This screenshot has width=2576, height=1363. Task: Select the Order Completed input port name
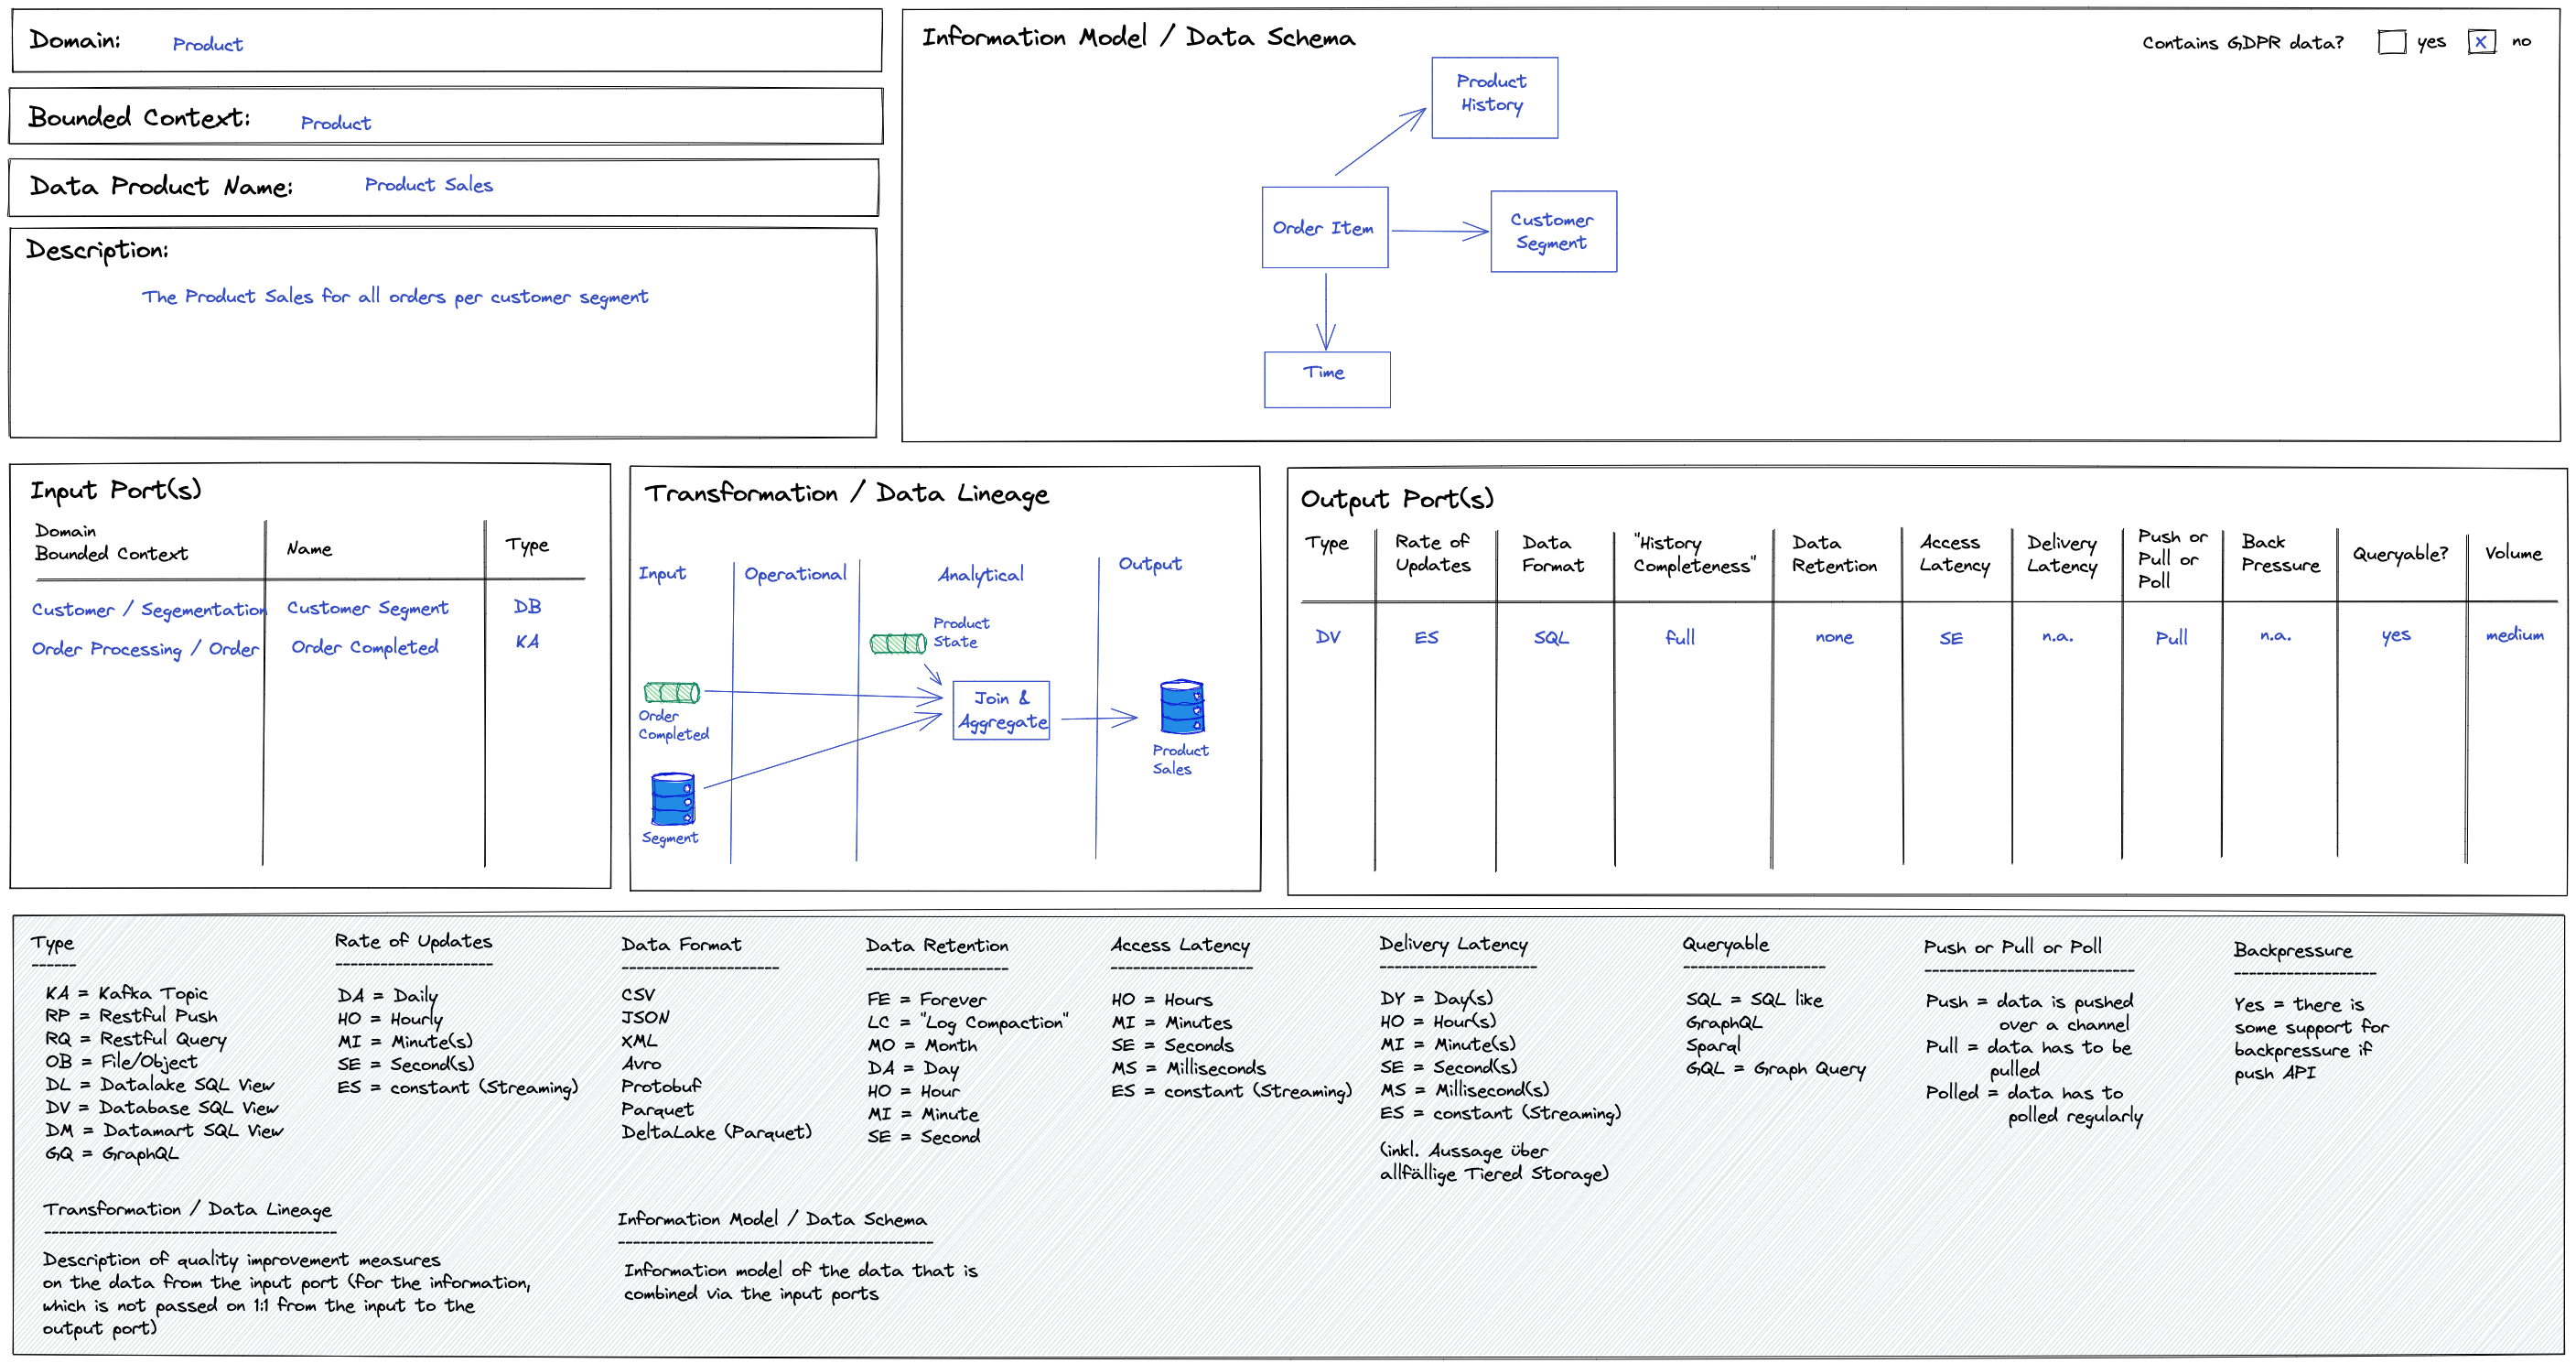364,647
